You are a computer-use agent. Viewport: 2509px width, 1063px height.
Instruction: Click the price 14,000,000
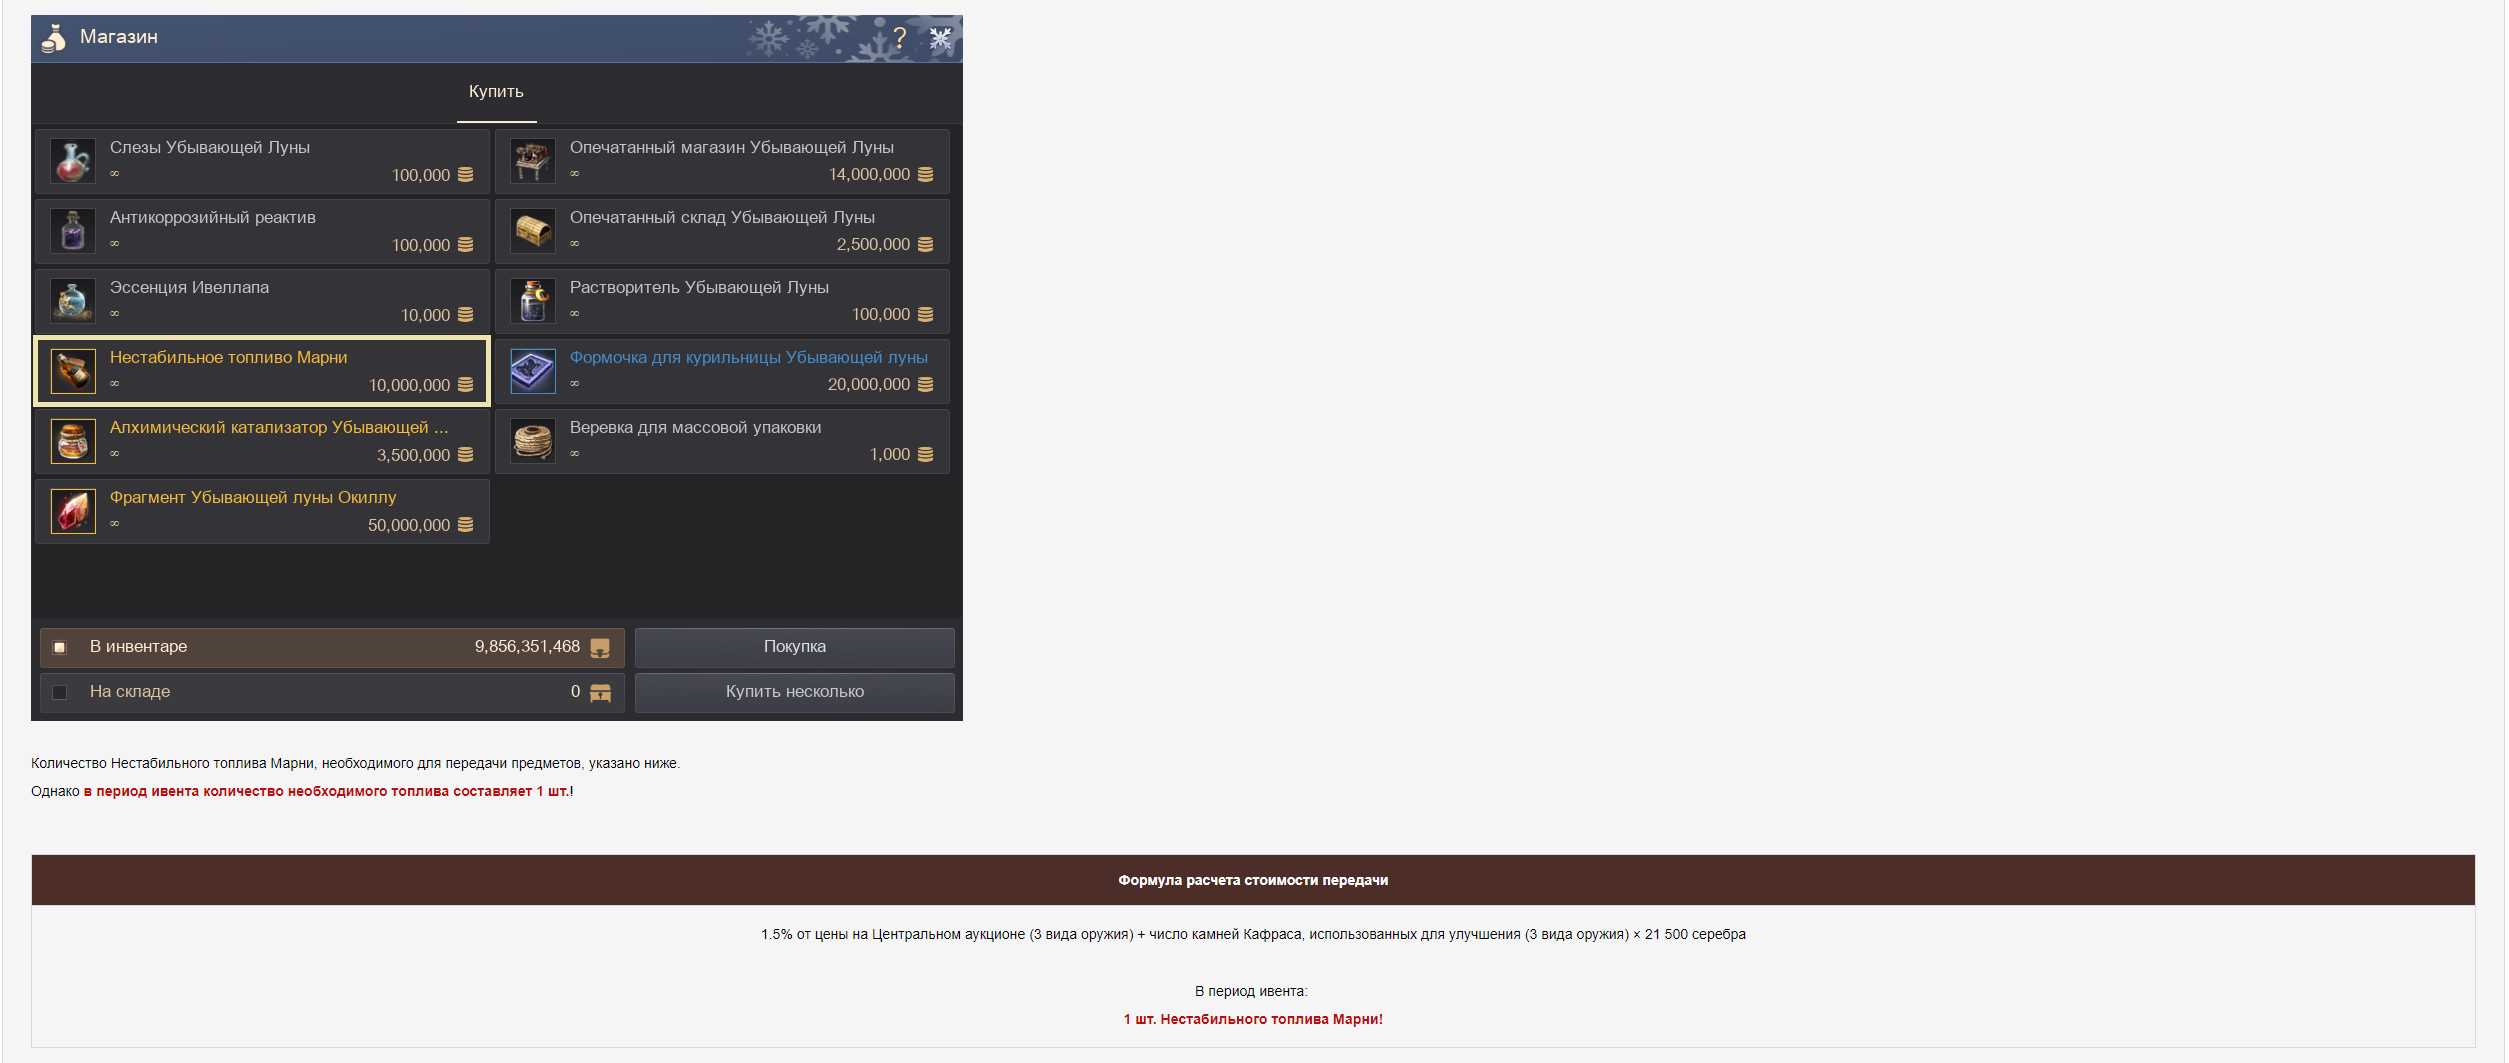tap(869, 175)
